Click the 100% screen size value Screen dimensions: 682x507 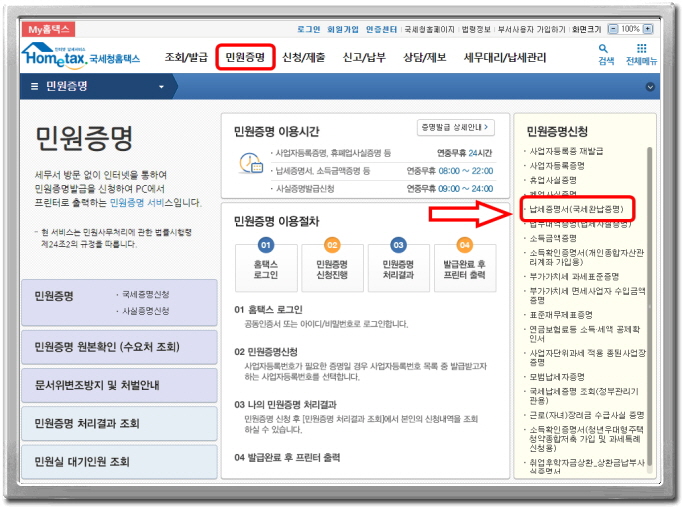(x=630, y=29)
